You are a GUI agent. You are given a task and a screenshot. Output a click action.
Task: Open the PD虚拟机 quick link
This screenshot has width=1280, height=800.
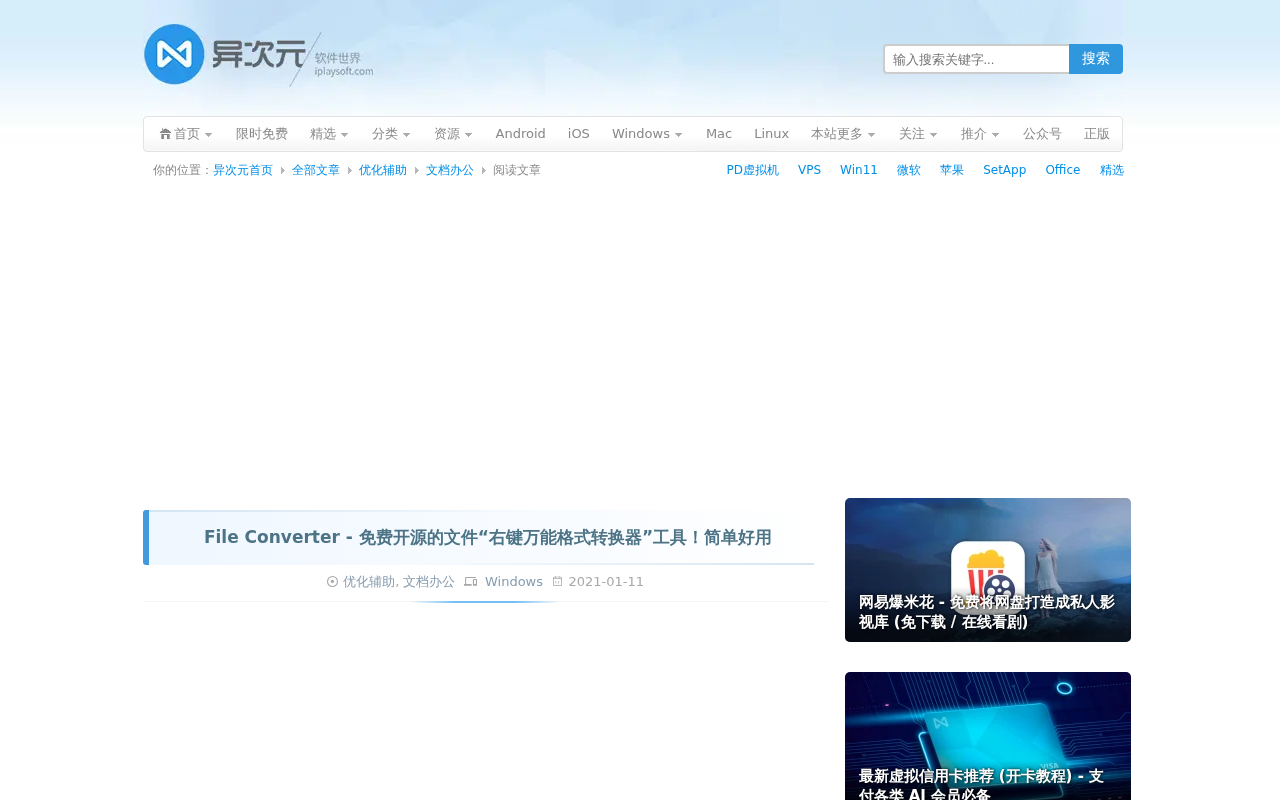[x=753, y=170]
